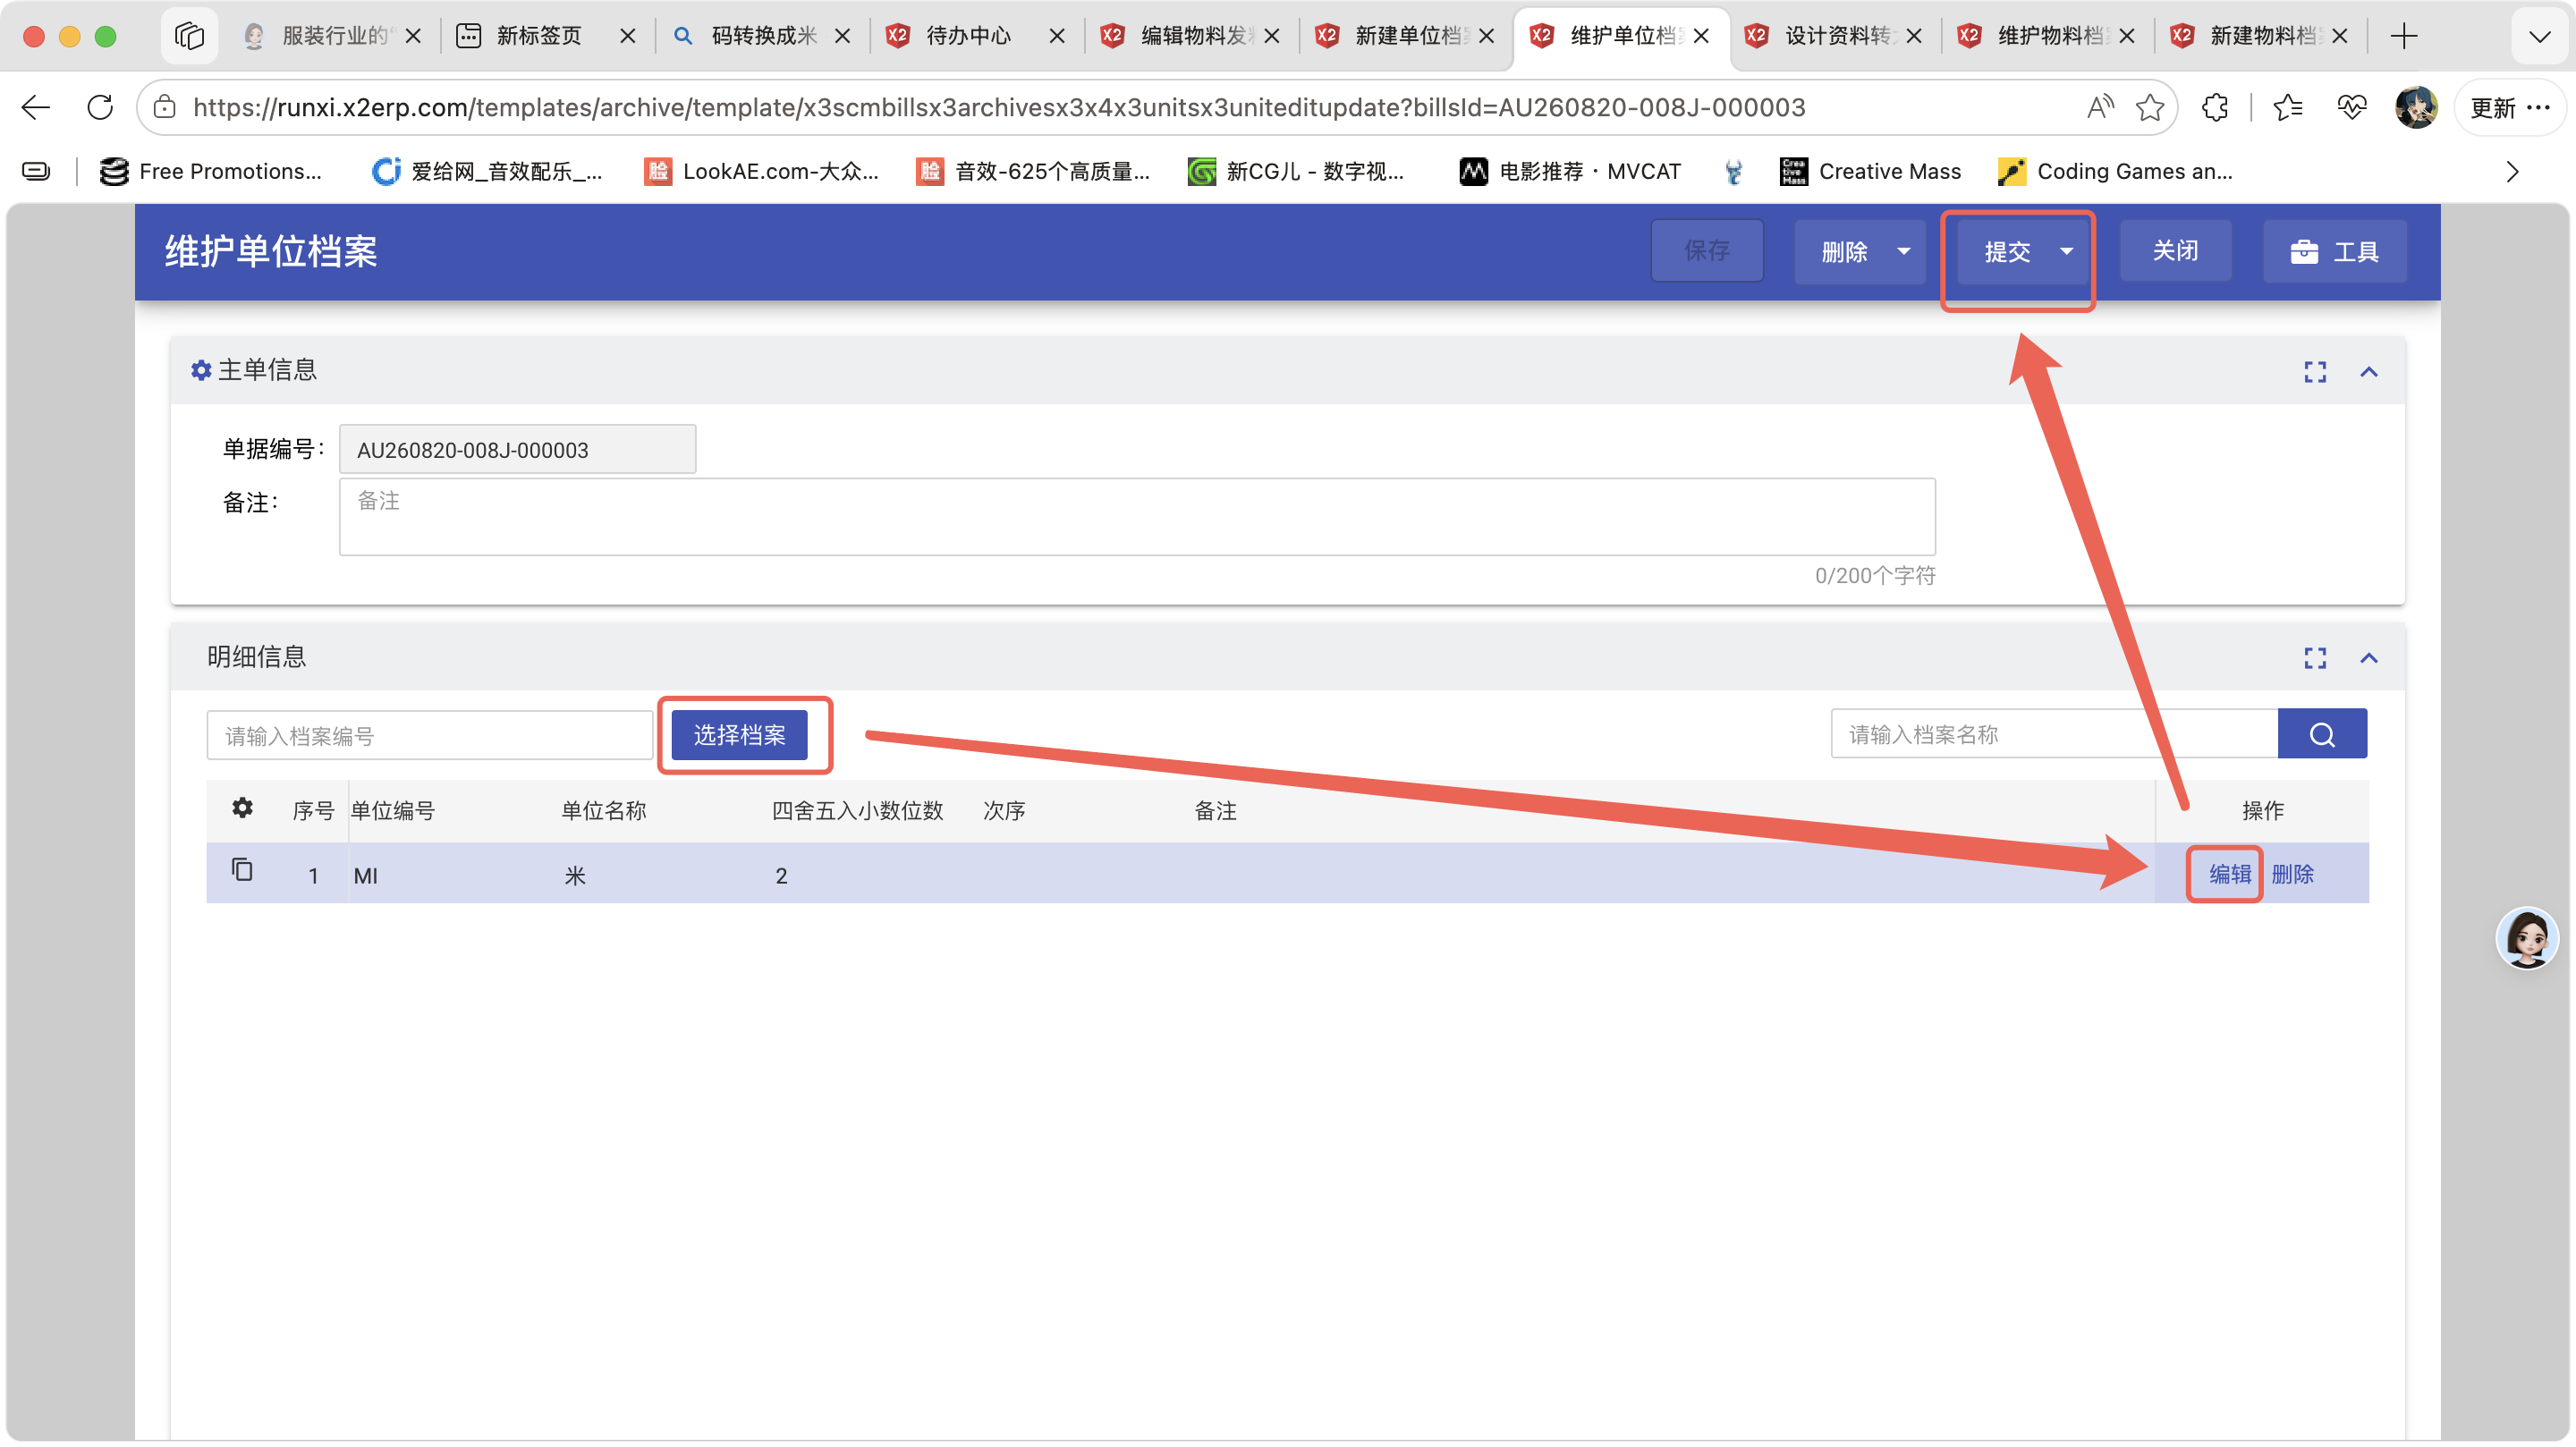Open the 工具 menu button
This screenshot has height=1447, width=2576.
click(2334, 251)
